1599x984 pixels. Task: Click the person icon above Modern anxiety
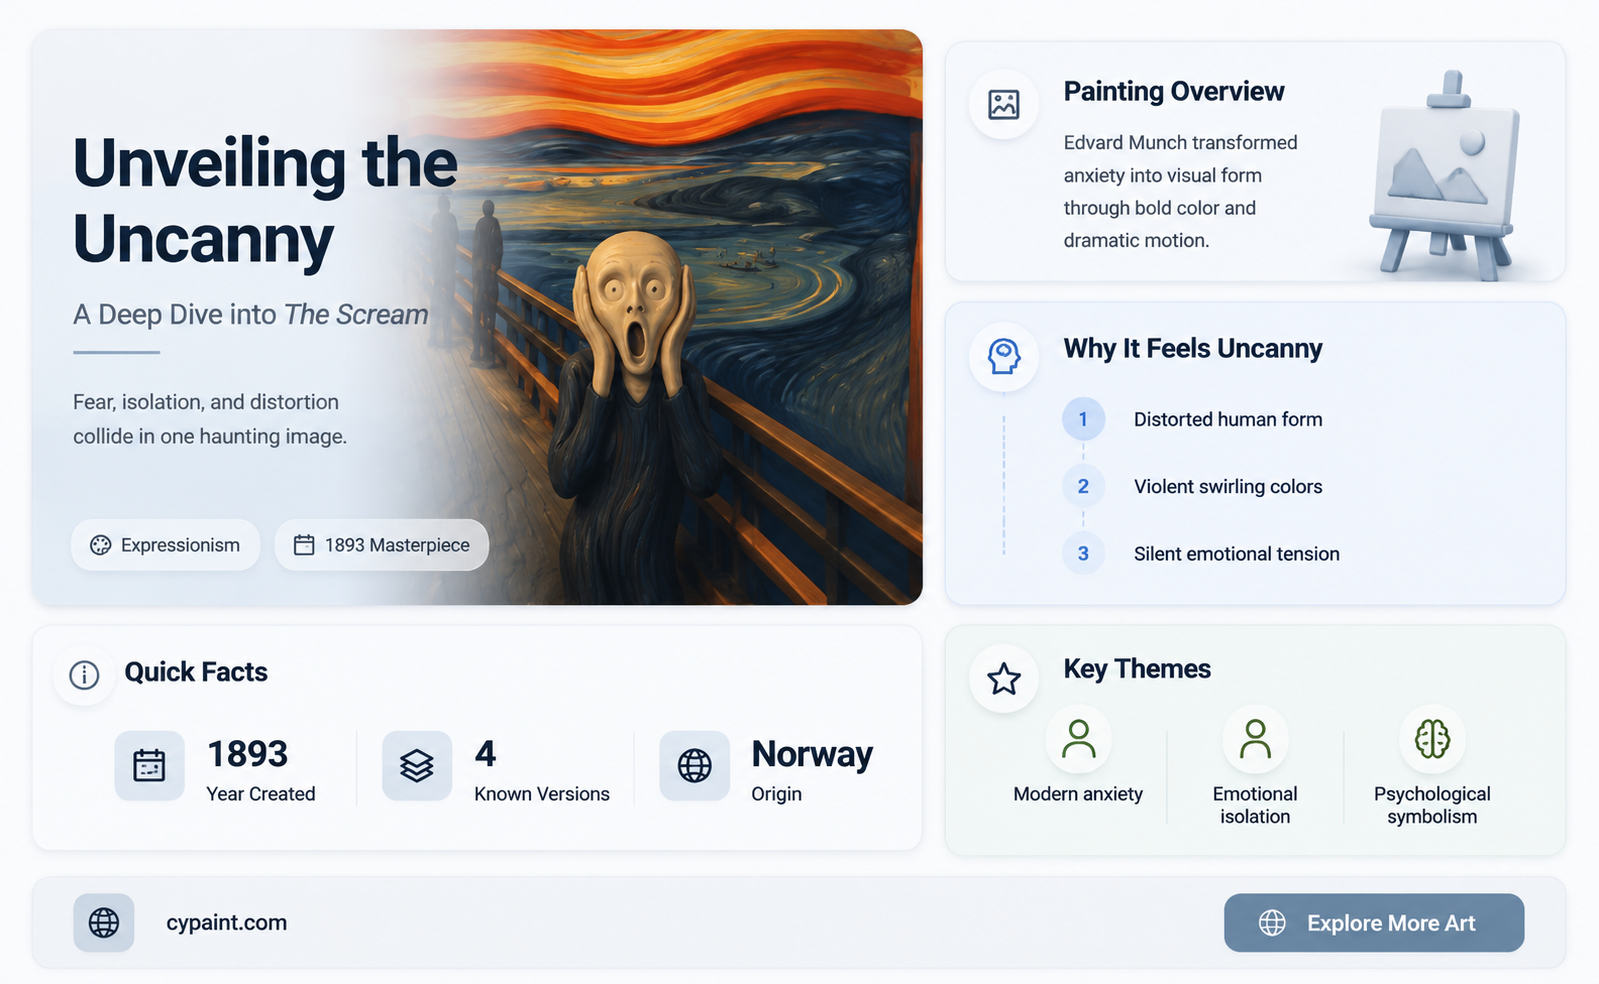coord(1078,739)
